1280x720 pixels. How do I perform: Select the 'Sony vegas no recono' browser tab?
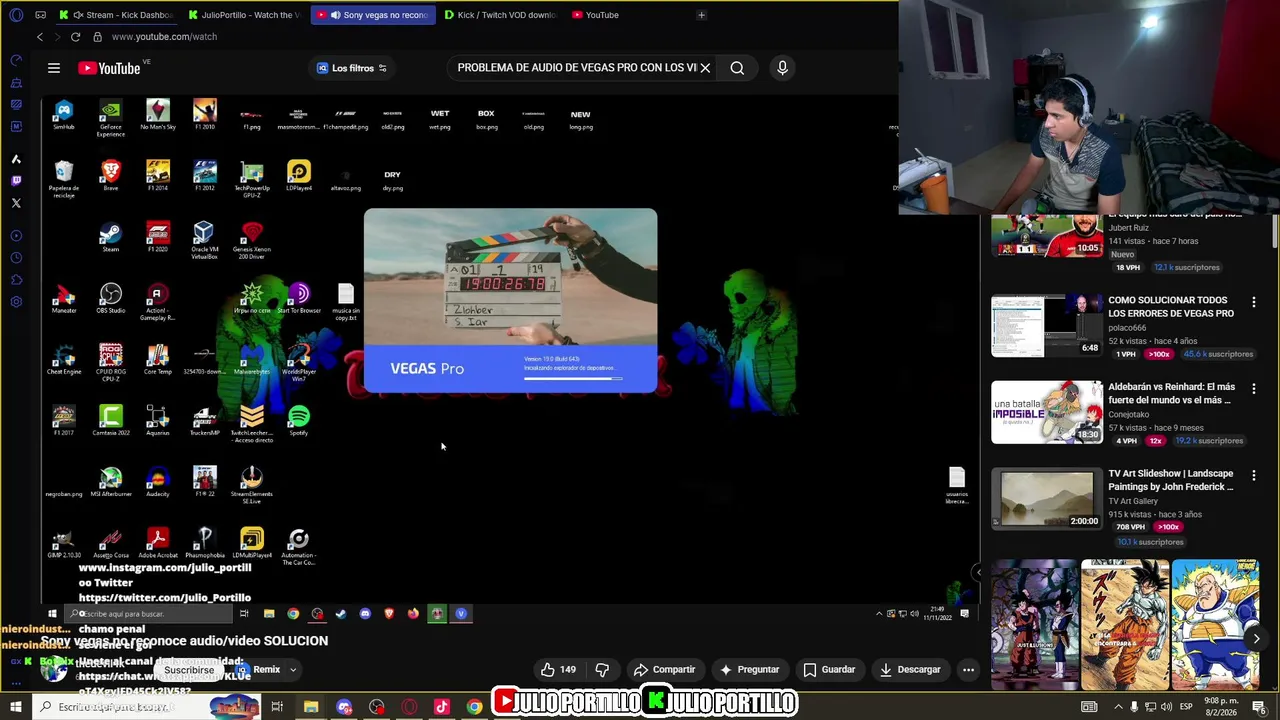[371, 15]
